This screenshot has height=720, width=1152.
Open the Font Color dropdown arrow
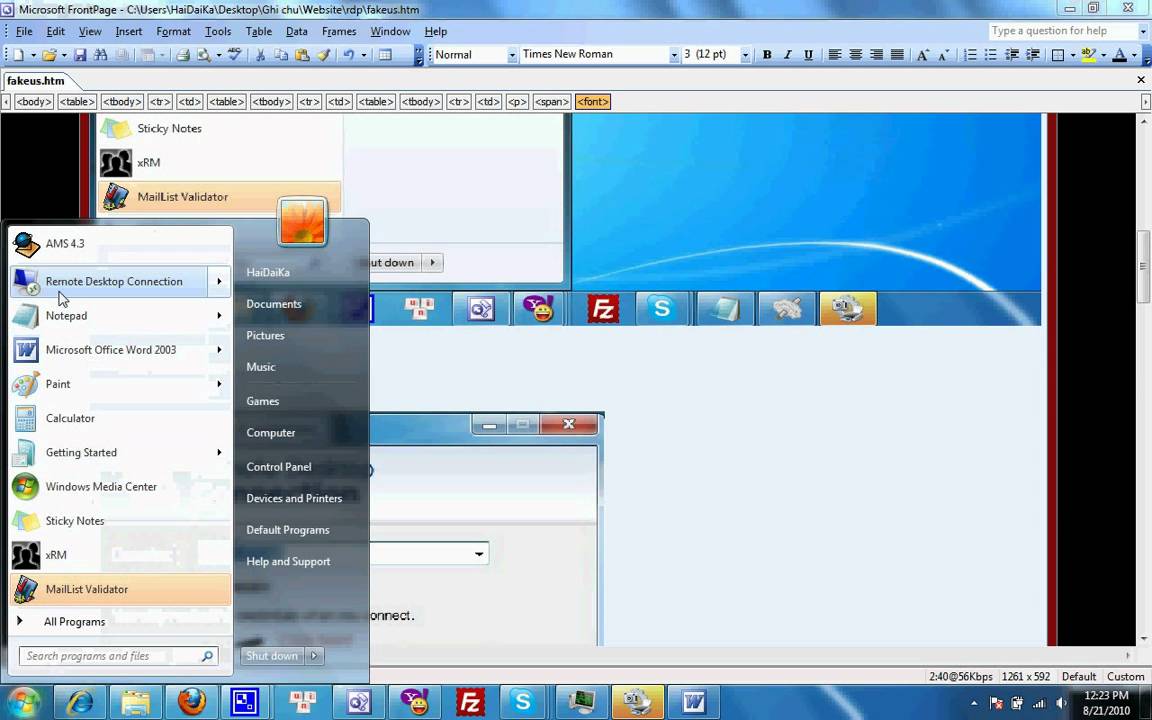coord(1134,56)
